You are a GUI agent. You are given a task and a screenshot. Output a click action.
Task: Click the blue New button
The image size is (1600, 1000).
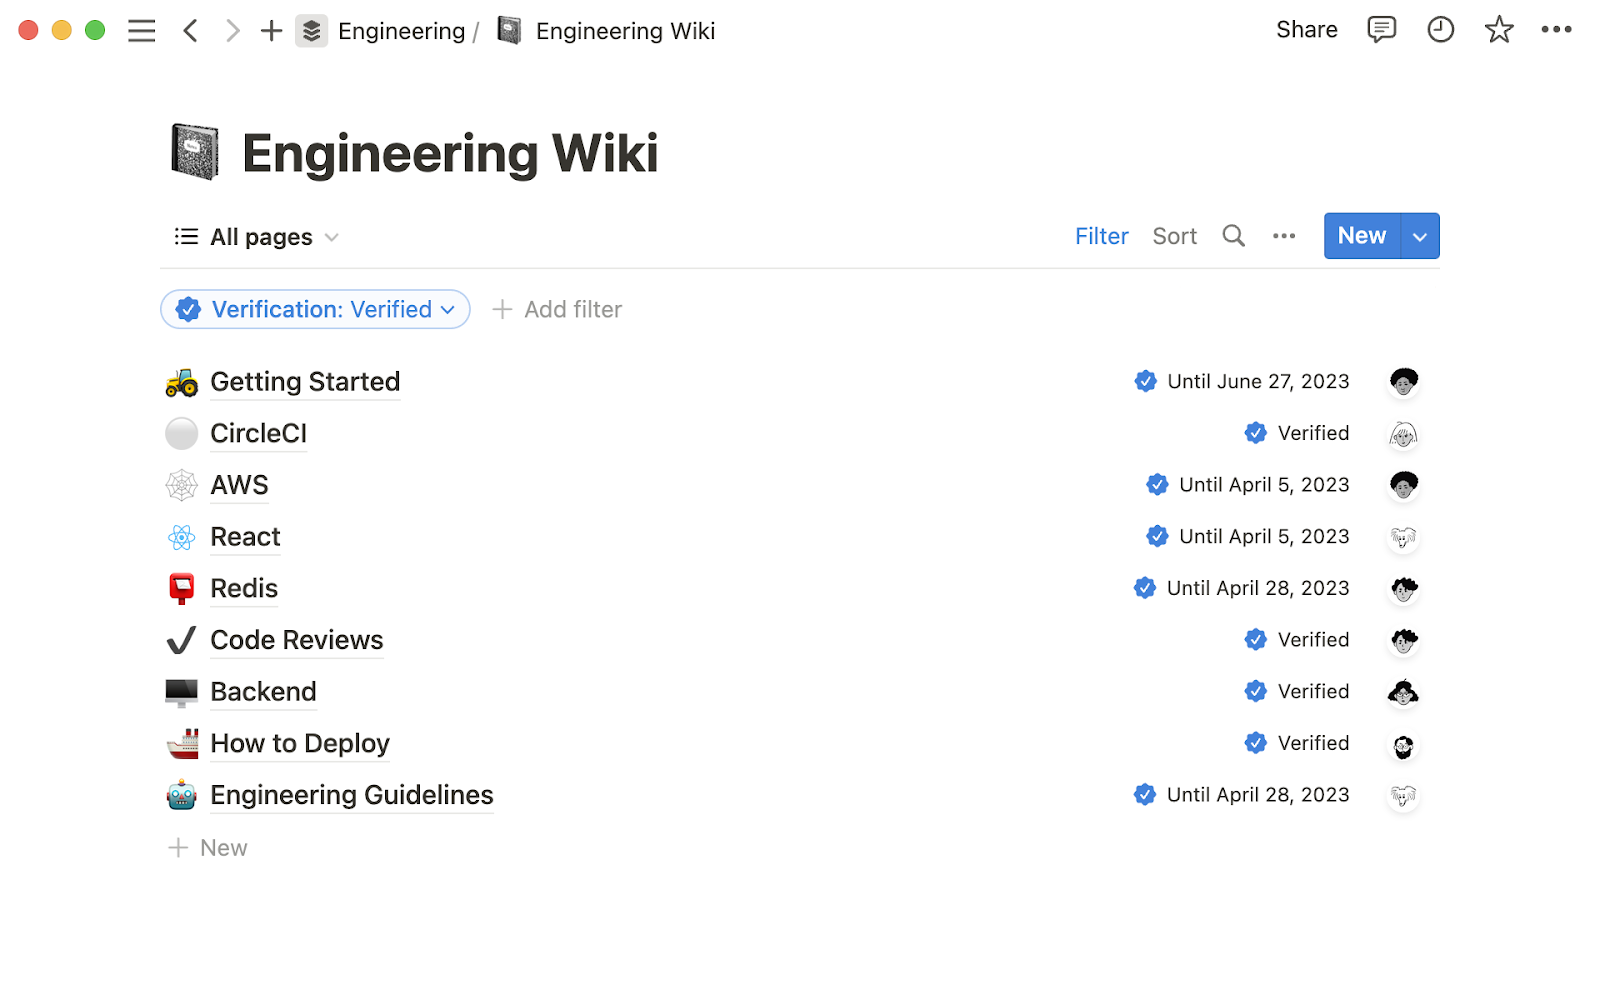(1361, 236)
